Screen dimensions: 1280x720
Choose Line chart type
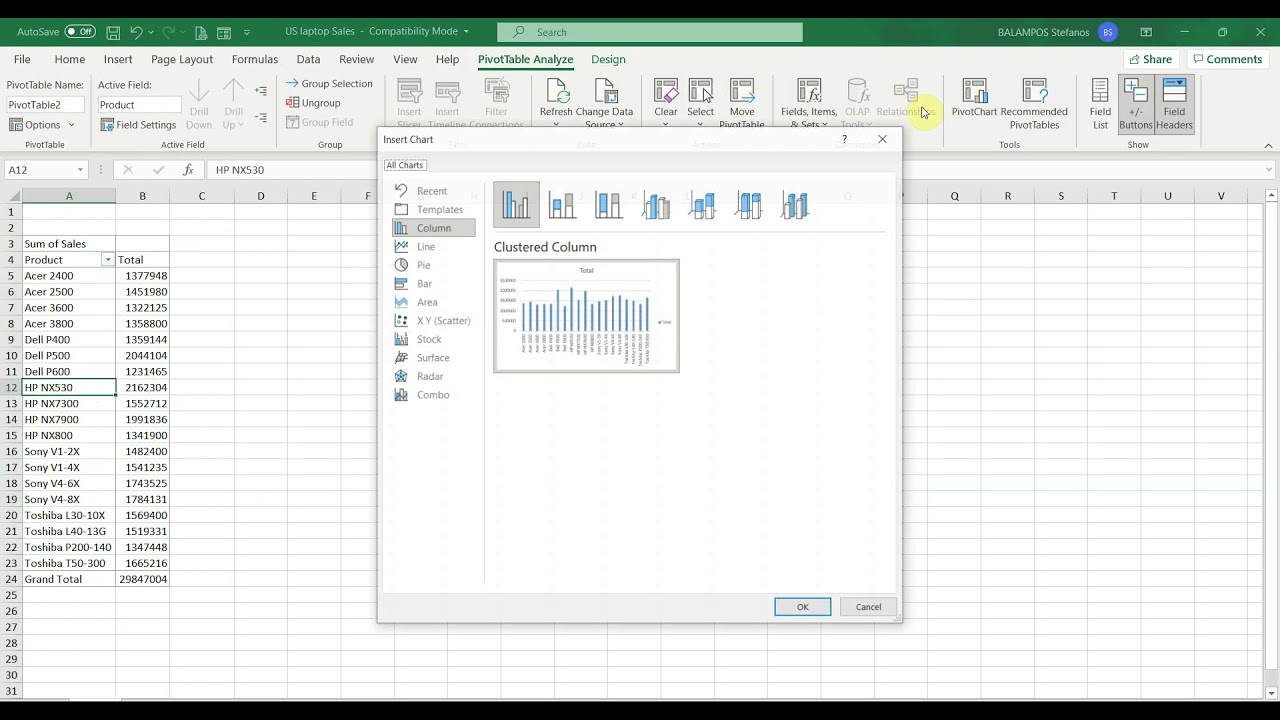pos(426,247)
